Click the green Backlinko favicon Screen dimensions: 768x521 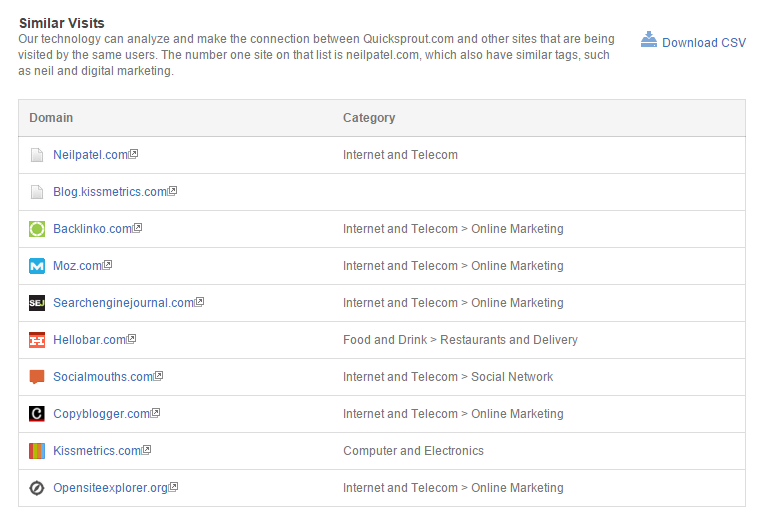tap(37, 229)
